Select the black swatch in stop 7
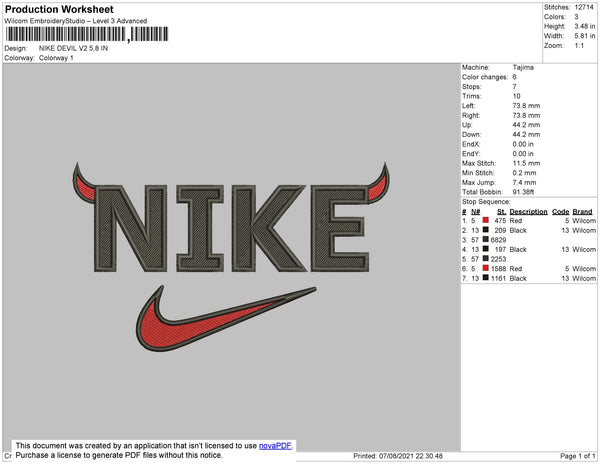The image size is (600, 464). [x=485, y=277]
